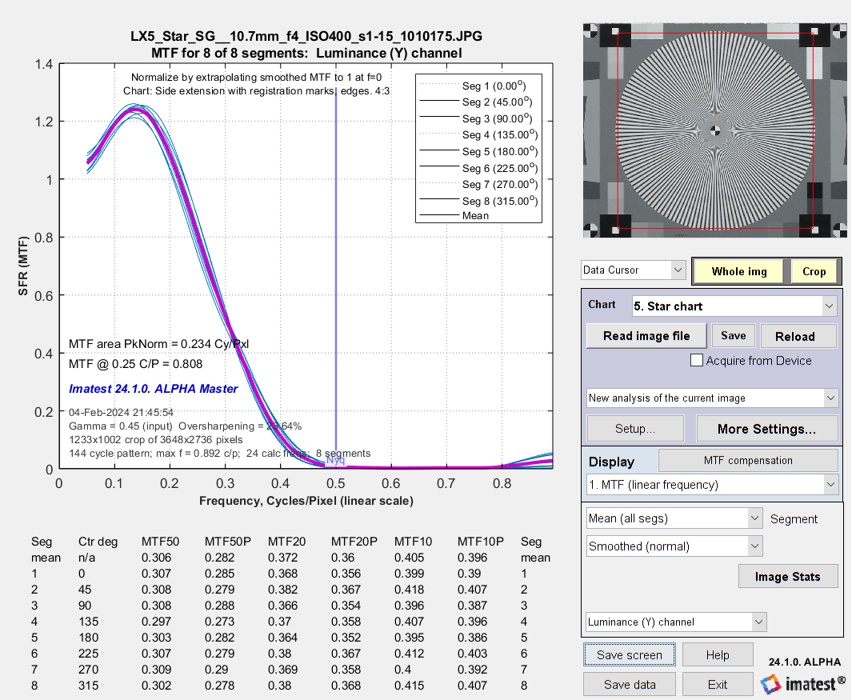Expand the Chart type dropdown showing Star chart
The height and width of the screenshot is (700, 851).
(734, 306)
